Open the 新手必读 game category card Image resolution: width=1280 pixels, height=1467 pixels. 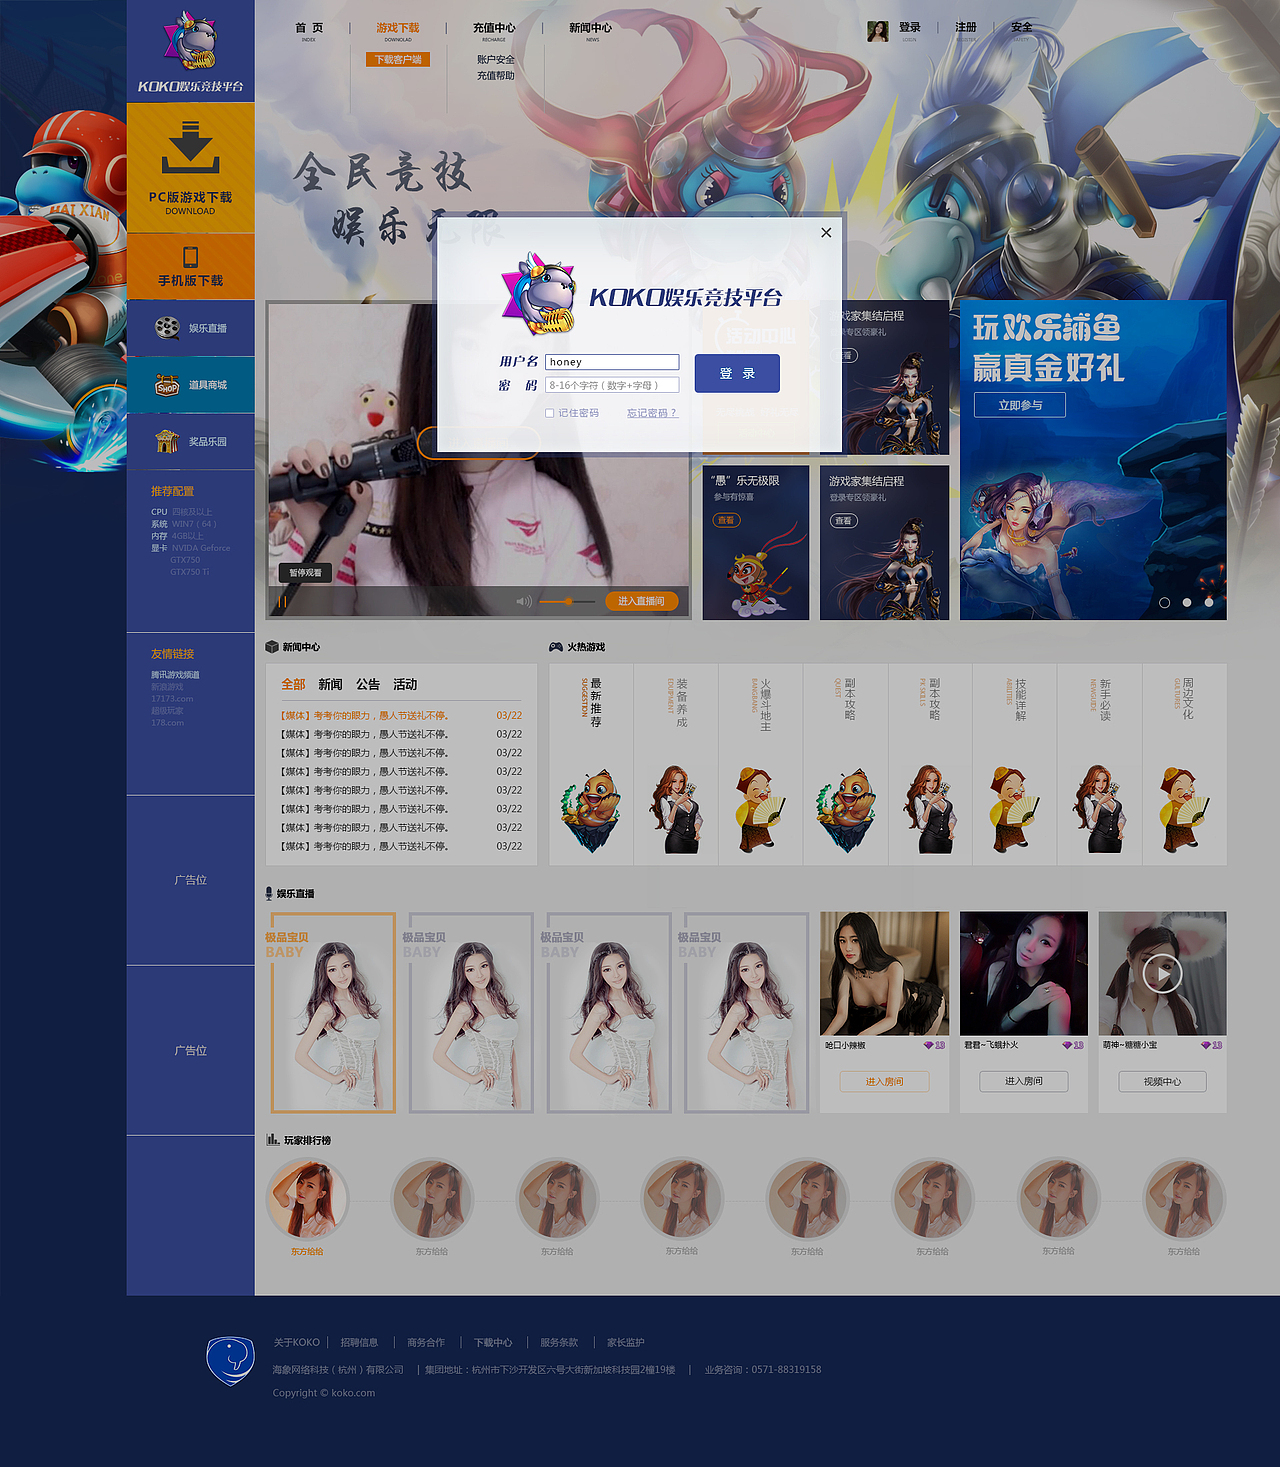(1099, 764)
